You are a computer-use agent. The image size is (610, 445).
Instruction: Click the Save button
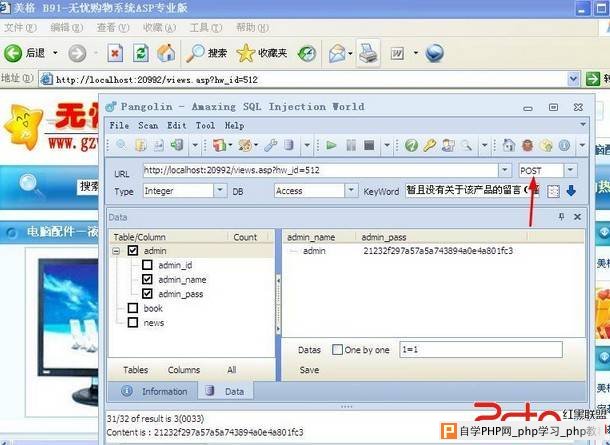click(309, 370)
